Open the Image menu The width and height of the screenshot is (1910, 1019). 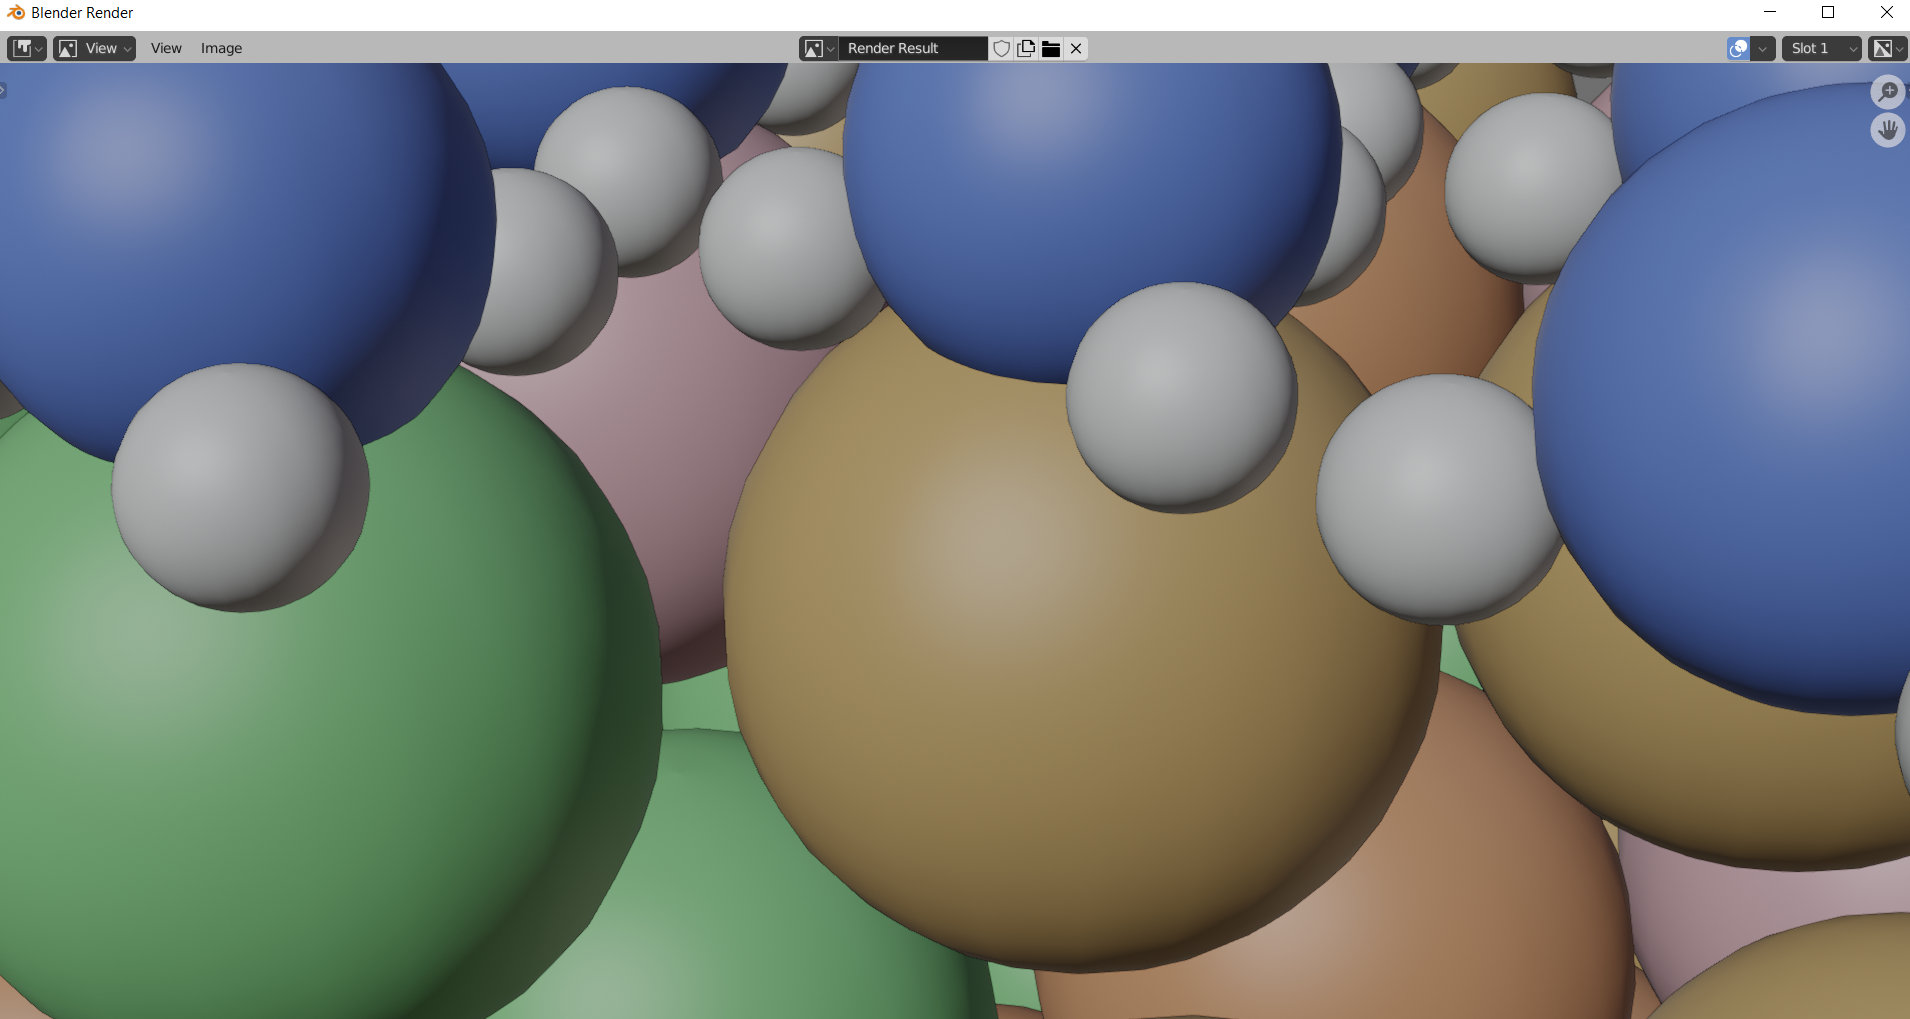(x=221, y=48)
